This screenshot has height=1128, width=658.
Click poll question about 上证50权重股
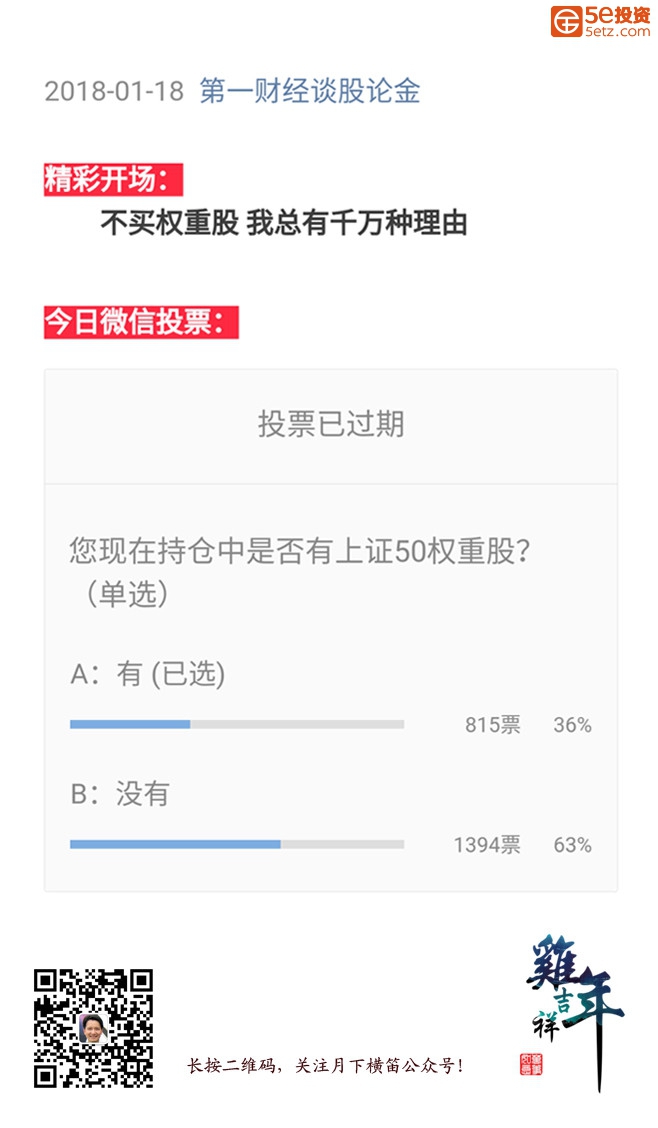tap(300, 572)
